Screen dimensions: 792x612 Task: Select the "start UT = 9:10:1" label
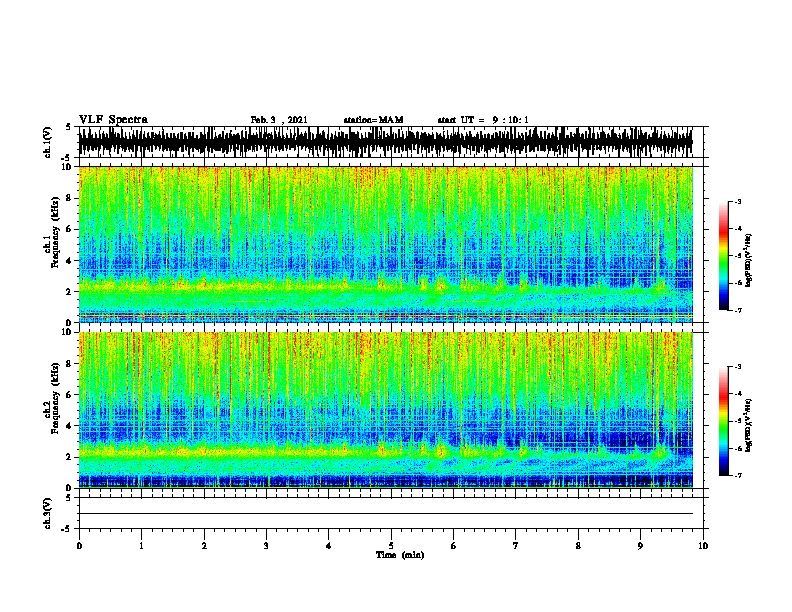(483, 120)
